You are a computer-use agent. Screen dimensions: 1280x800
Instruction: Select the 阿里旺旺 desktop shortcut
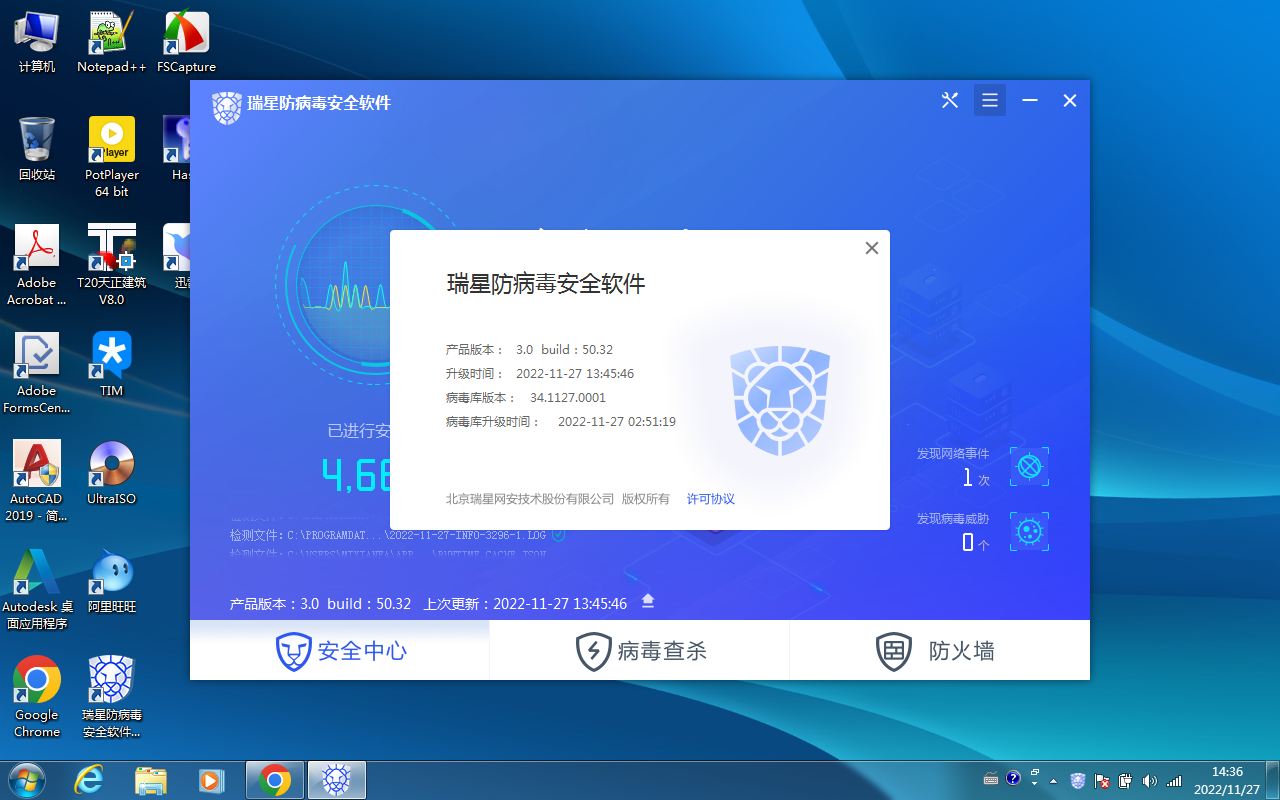(112, 580)
